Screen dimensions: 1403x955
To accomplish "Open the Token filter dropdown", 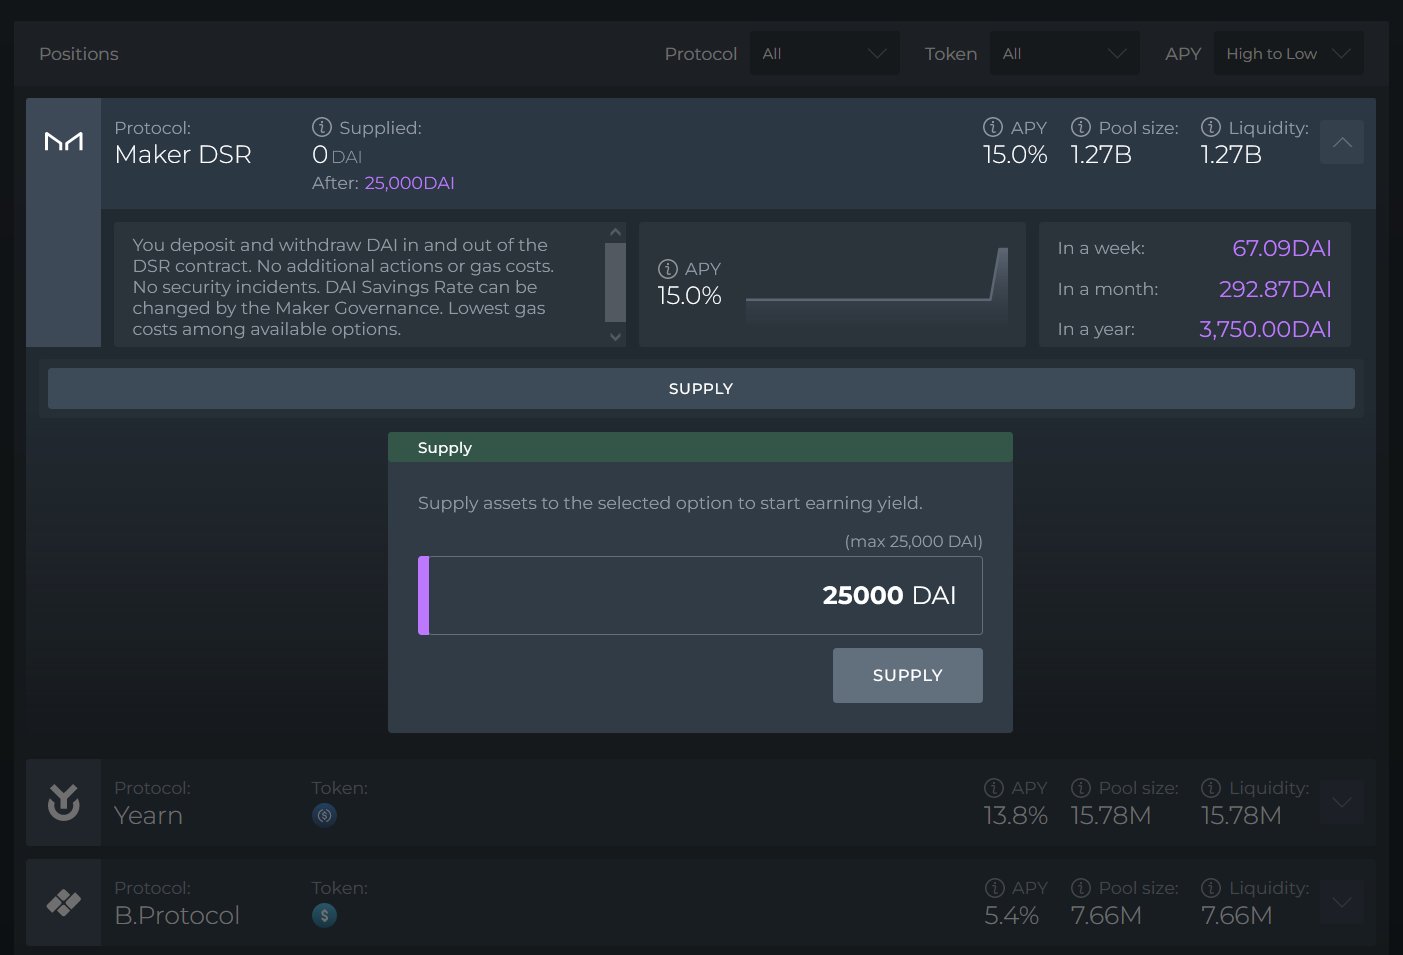I will (x=1064, y=53).
